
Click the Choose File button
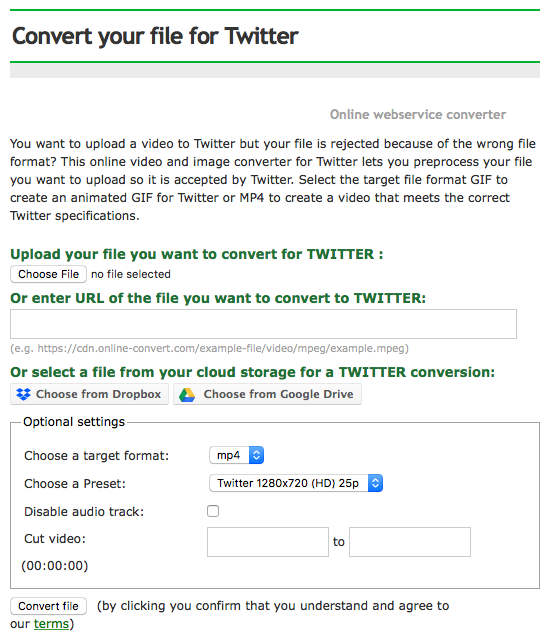click(x=48, y=274)
